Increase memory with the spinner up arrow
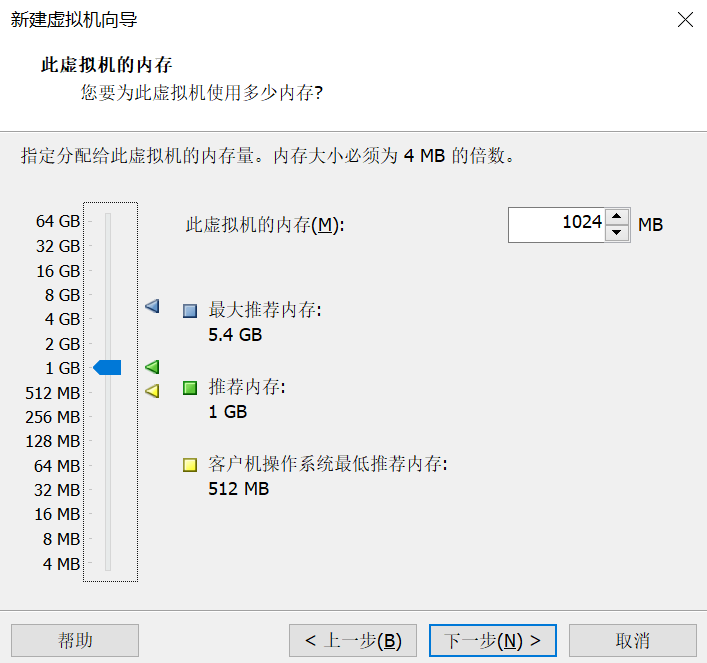 pyautogui.click(x=617, y=216)
